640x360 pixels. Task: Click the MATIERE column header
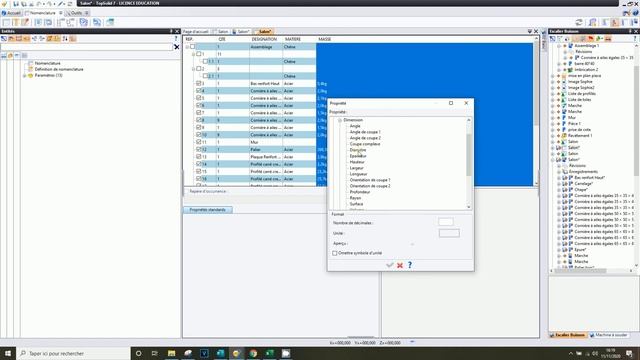pos(293,39)
